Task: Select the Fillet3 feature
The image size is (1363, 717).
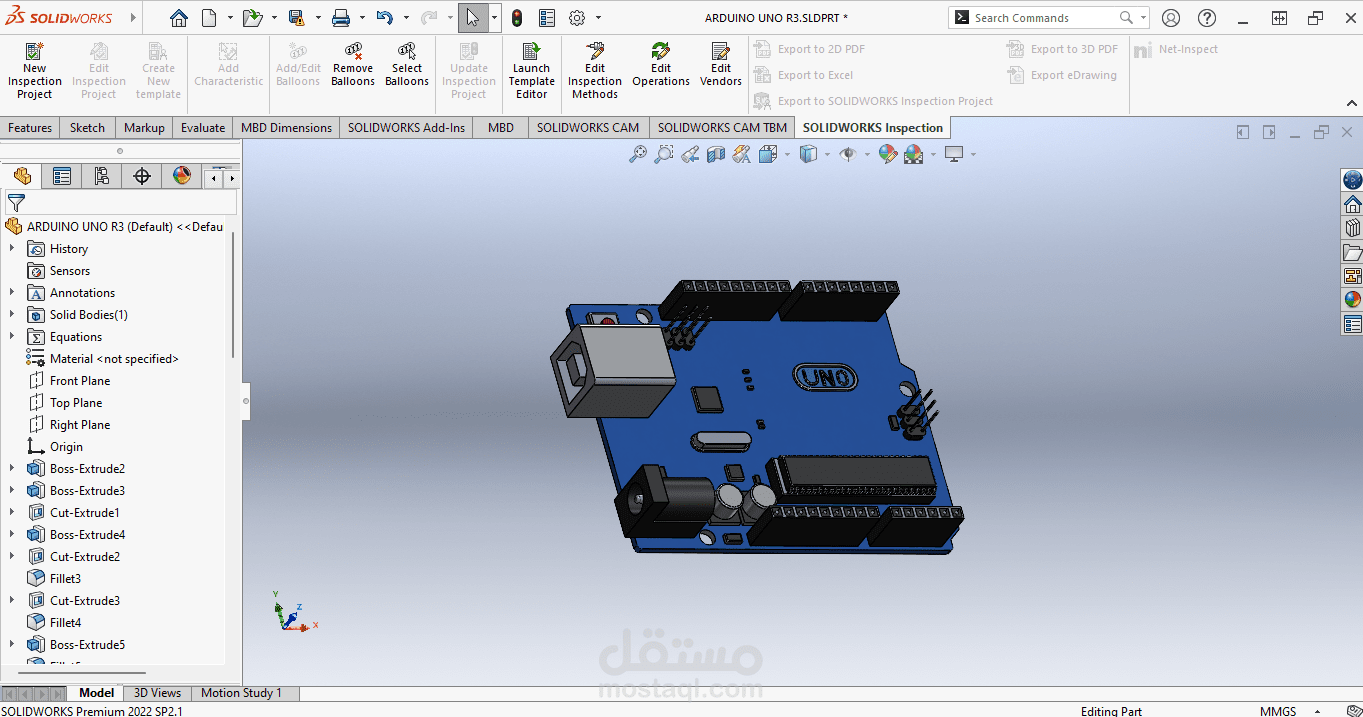Action: point(65,579)
